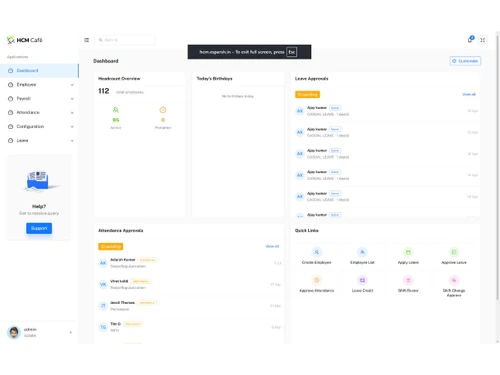Click the pending badge in Leave Approvals
500x375 pixels.
pyautogui.click(x=307, y=94)
